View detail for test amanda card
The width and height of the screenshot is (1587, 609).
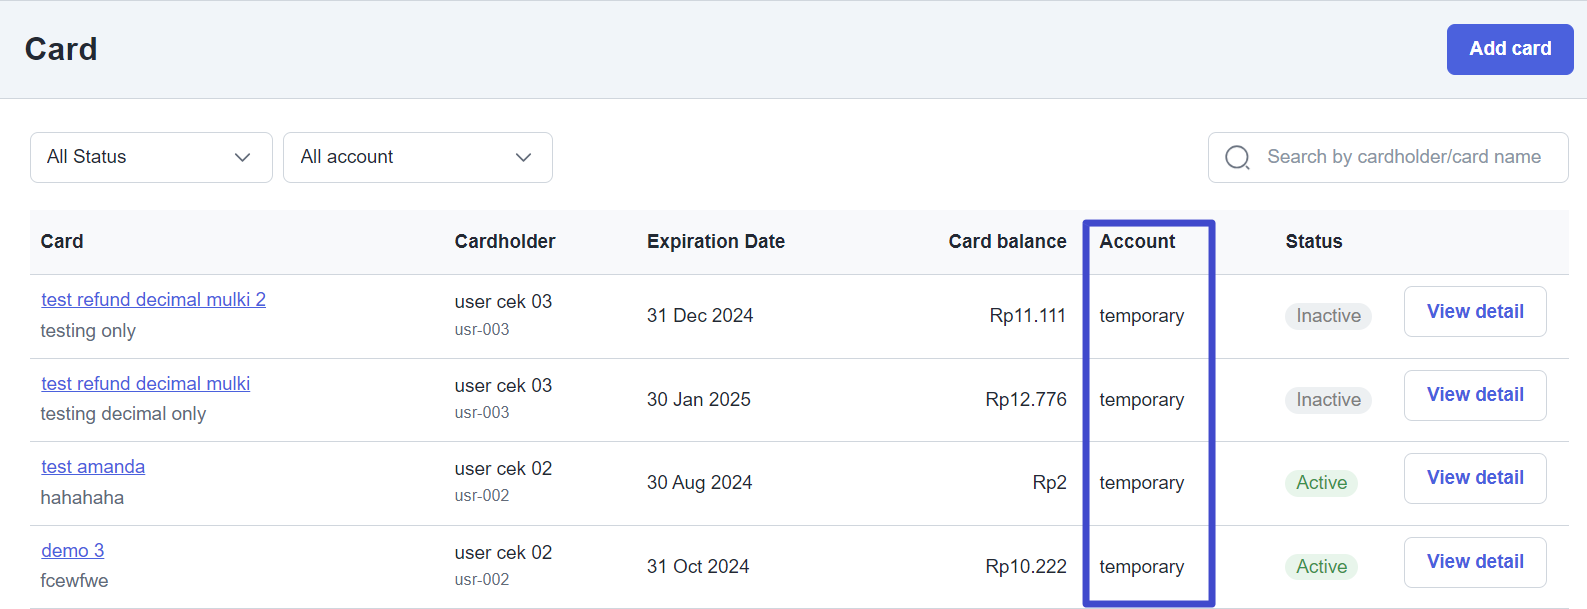click(x=1474, y=478)
